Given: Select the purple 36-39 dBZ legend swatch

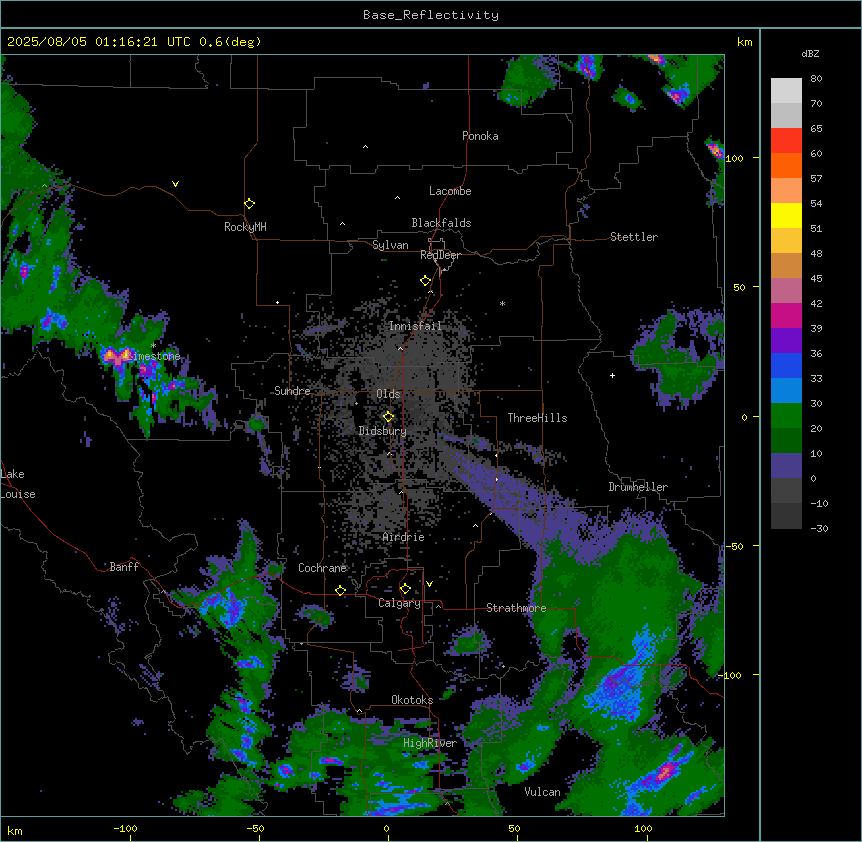Looking at the screenshot, I should tap(786, 341).
